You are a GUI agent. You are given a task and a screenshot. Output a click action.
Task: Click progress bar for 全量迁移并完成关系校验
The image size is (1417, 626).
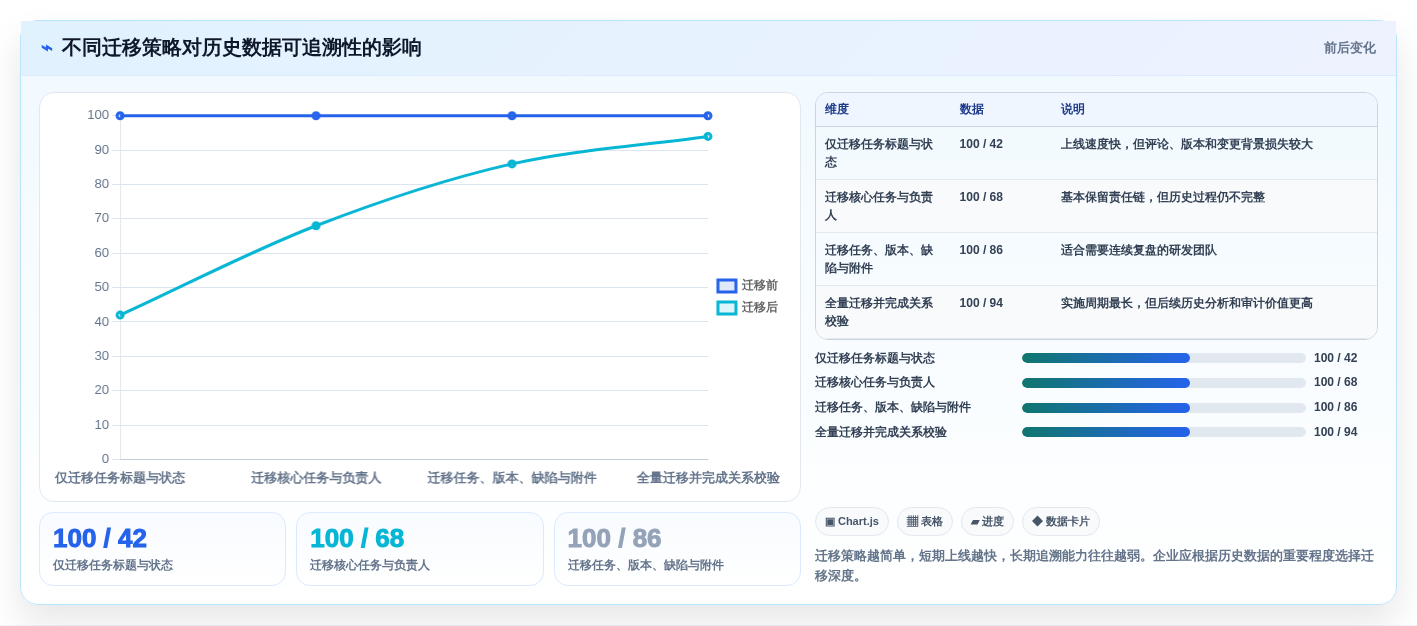[x=1164, y=432]
